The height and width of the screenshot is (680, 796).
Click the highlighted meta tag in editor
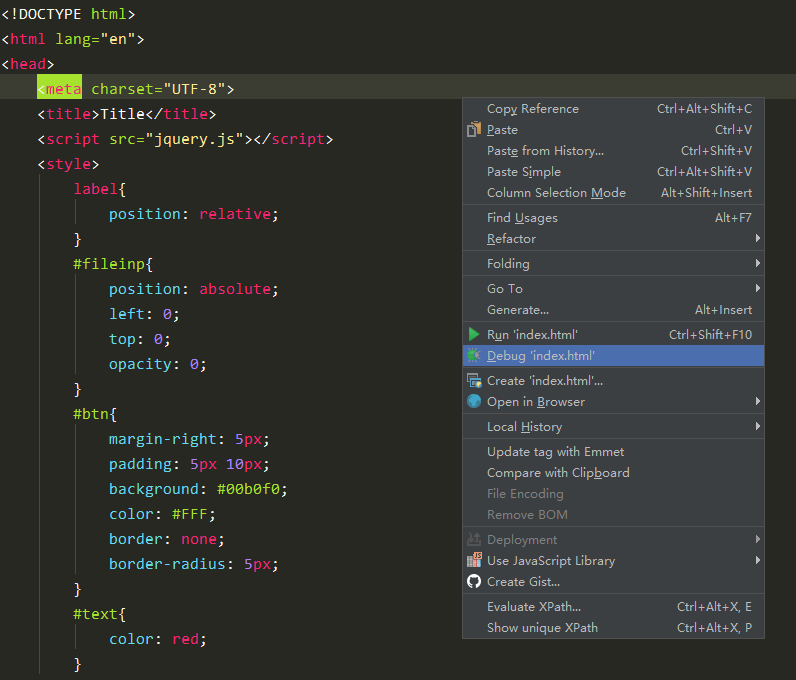coord(59,89)
